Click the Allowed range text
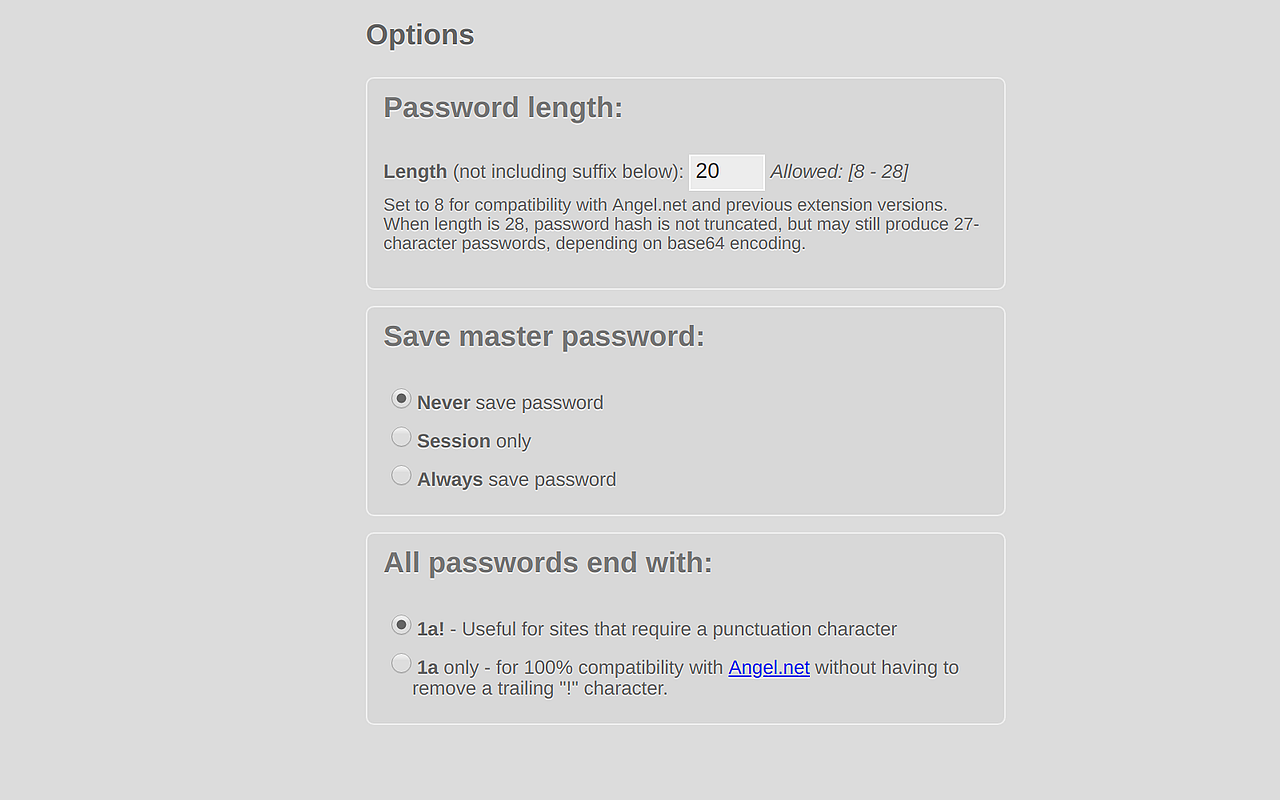Viewport: 1280px width, 800px height. coord(840,171)
